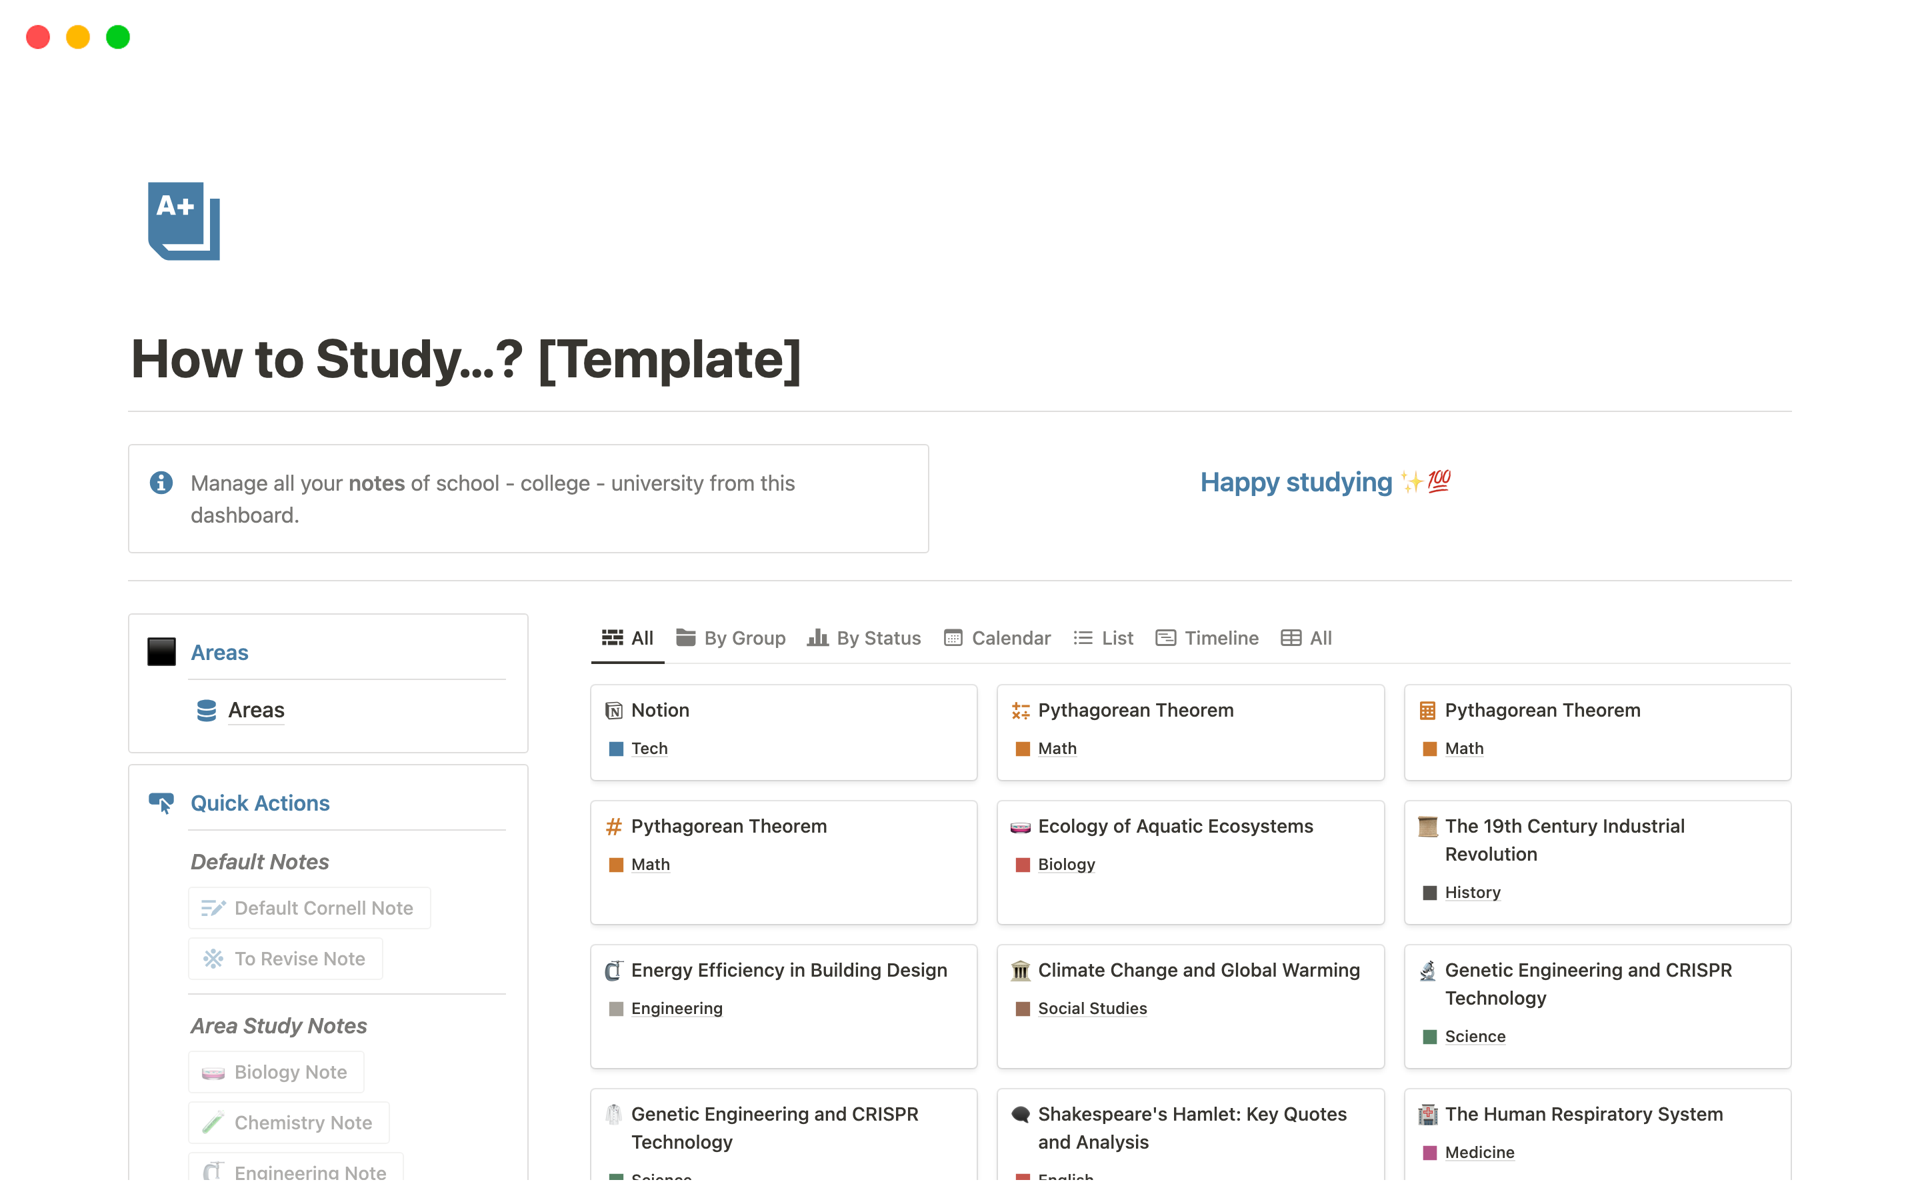1920x1200 pixels.
Task: Click the Biology tag on Ecology card
Action: (1066, 864)
